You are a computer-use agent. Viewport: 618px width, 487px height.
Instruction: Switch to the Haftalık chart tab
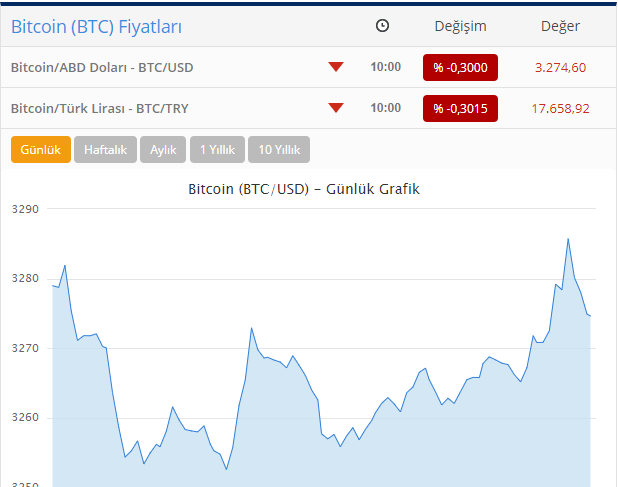tap(105, 149)
